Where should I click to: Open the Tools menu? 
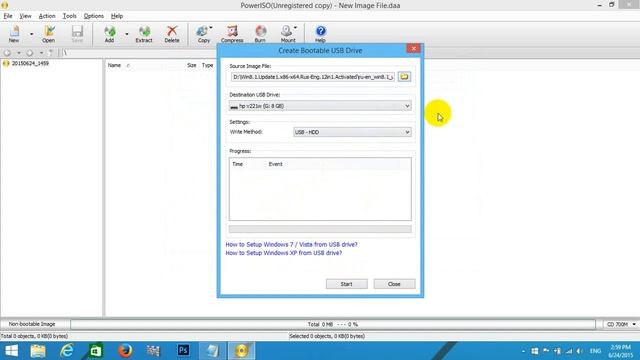(69, 16)
